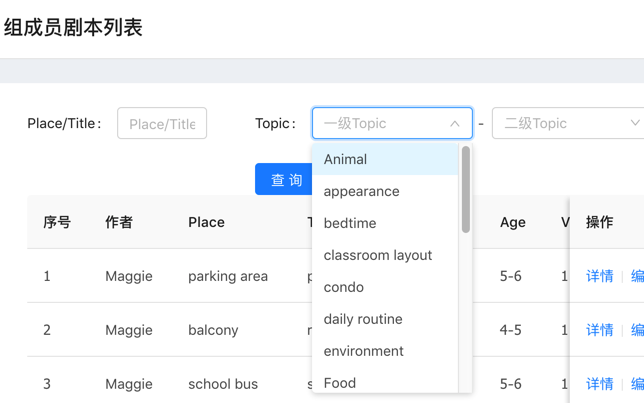Click the Age column header
644x403 pixels.
point(512,222)
